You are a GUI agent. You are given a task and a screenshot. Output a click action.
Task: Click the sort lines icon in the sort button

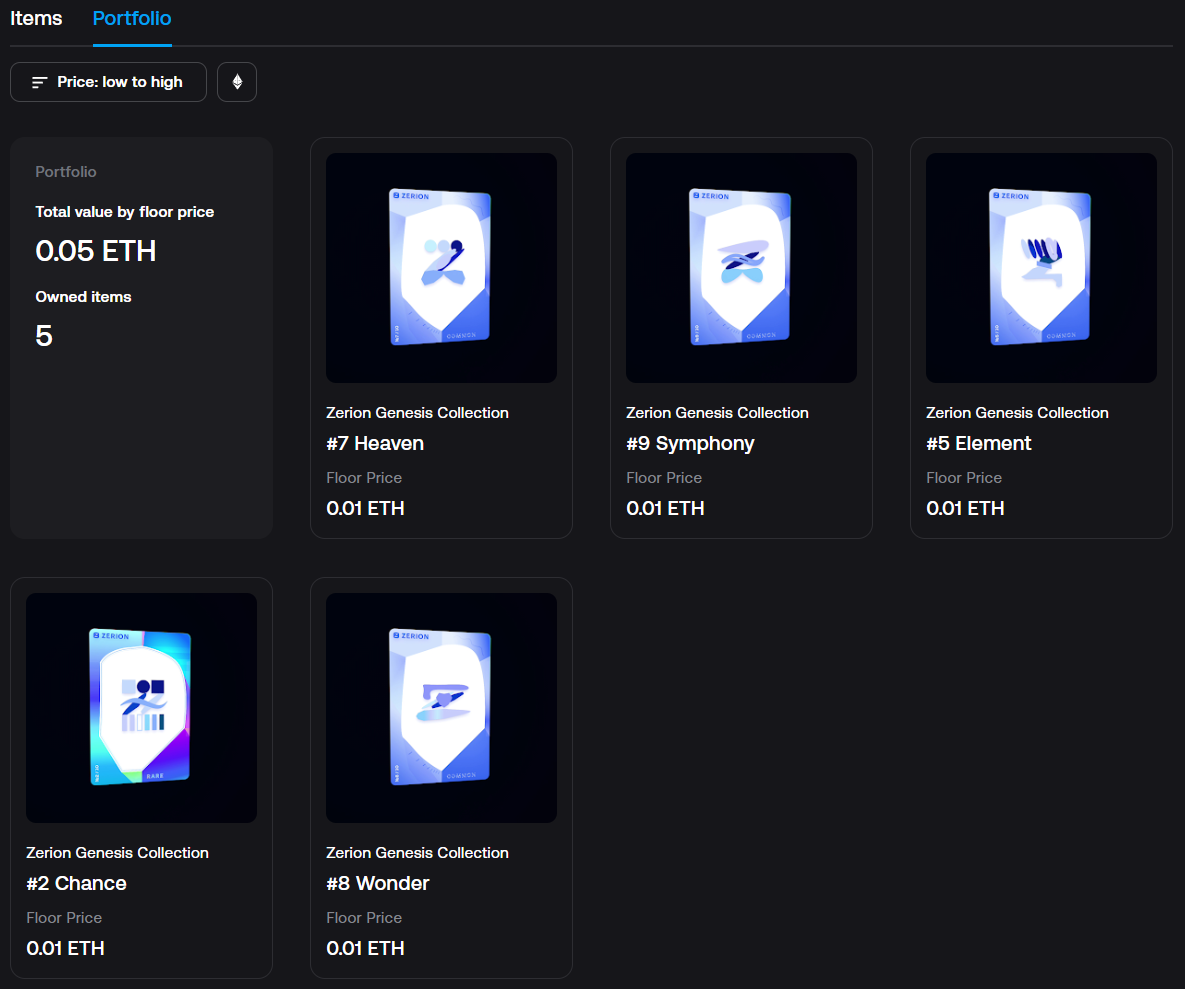(x=38, y=82)
